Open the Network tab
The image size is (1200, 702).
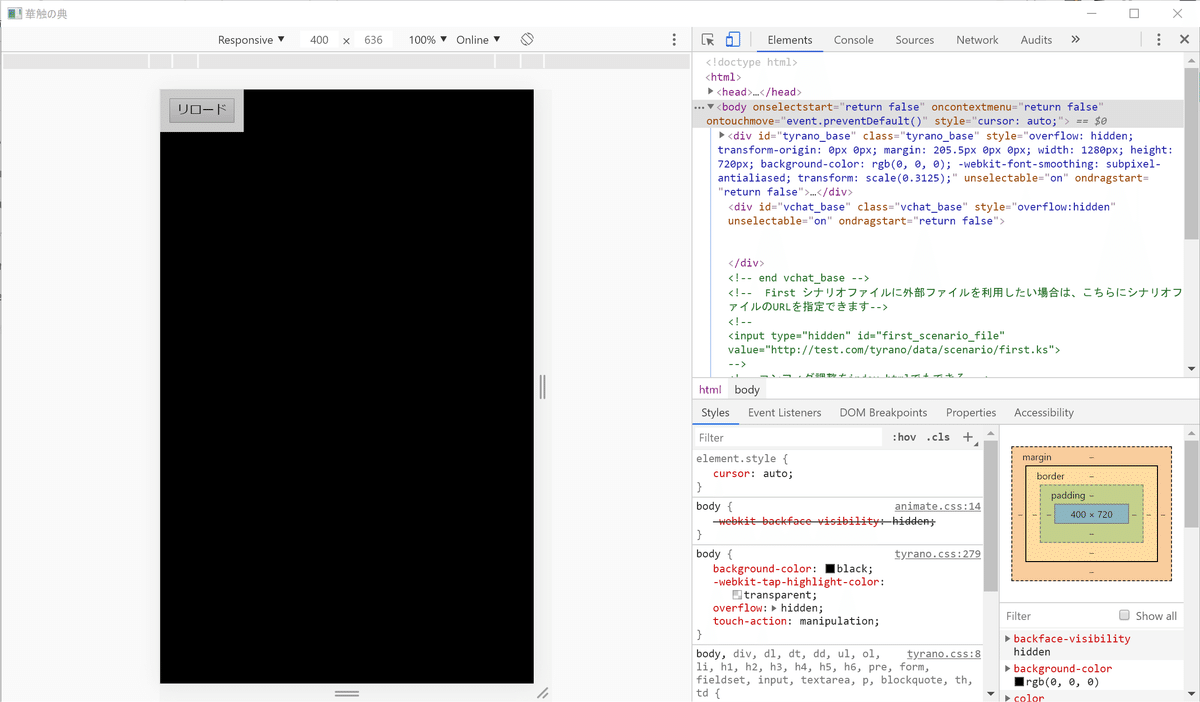point(977,40)
